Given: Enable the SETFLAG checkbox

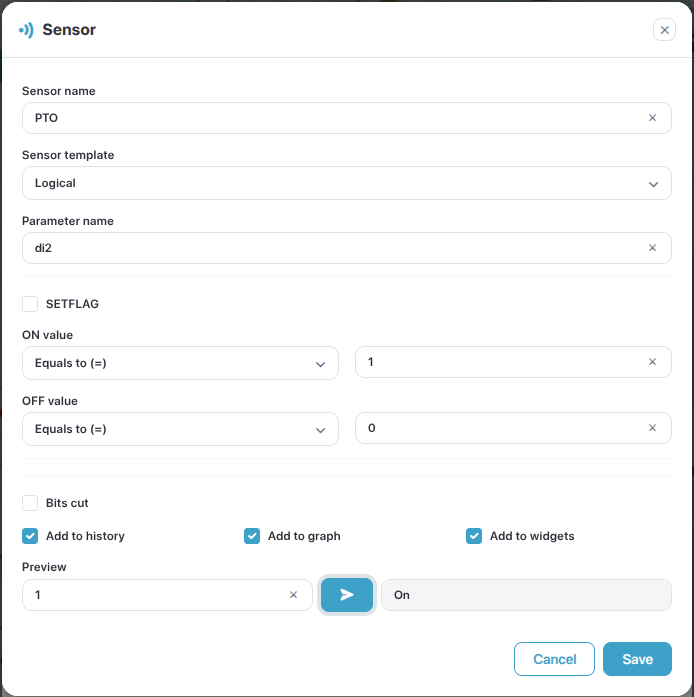Looking at the screenshot, I should click(30, 304).
